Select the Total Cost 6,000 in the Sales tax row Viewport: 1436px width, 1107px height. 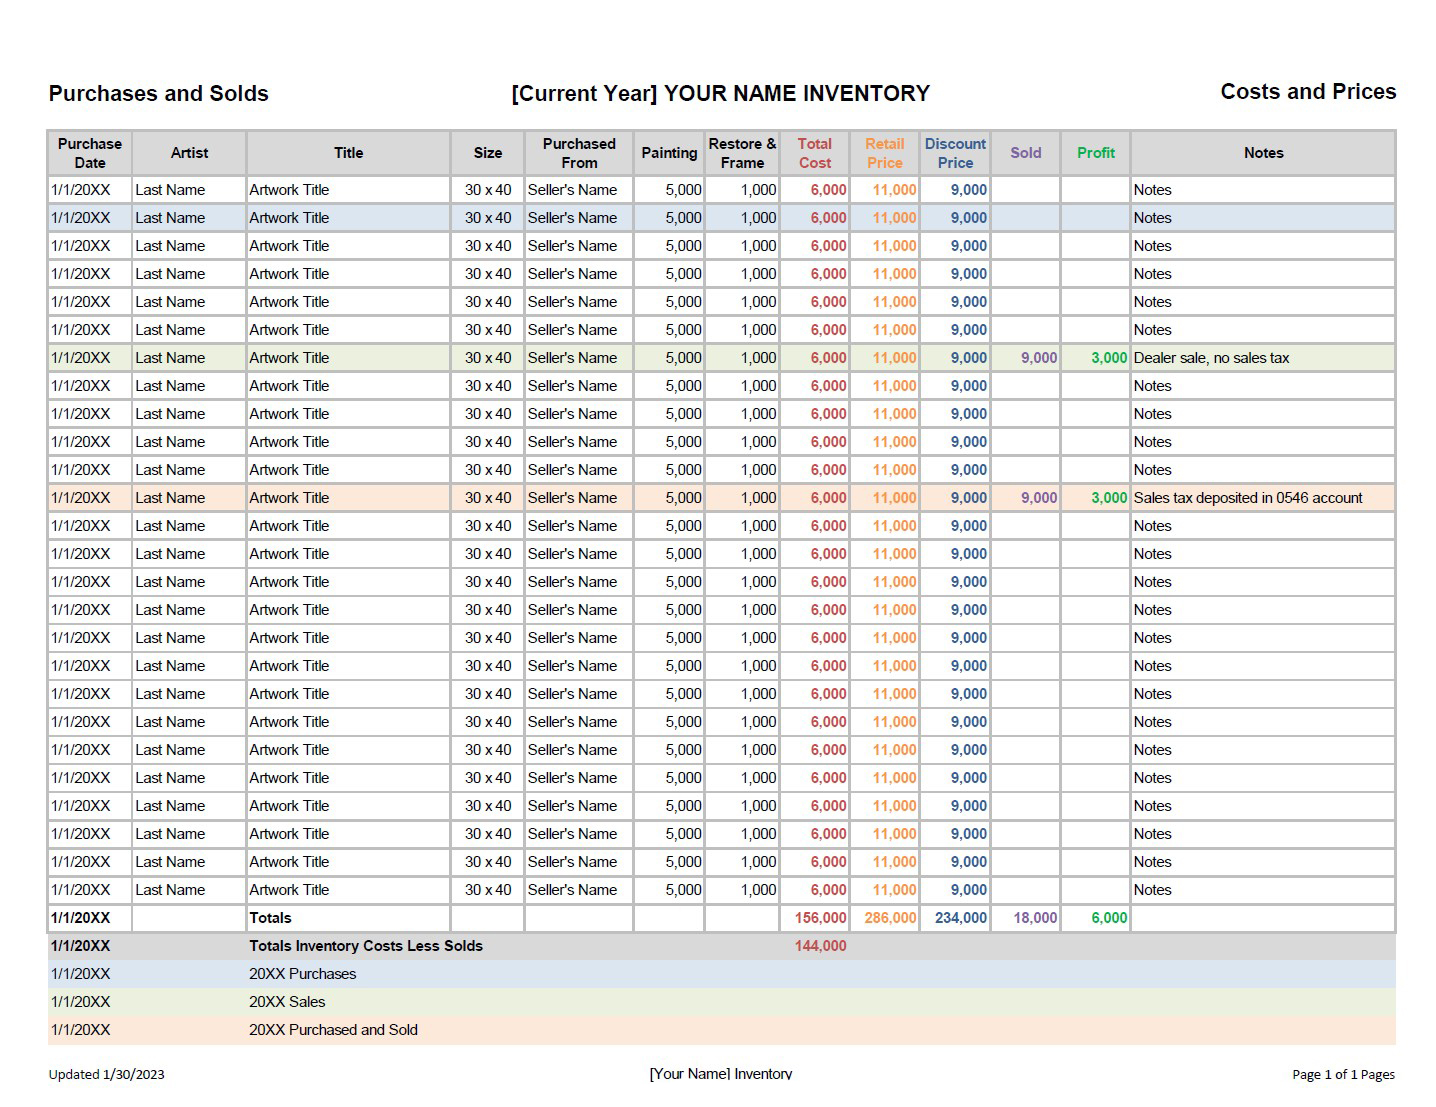[x=828, y=498]
